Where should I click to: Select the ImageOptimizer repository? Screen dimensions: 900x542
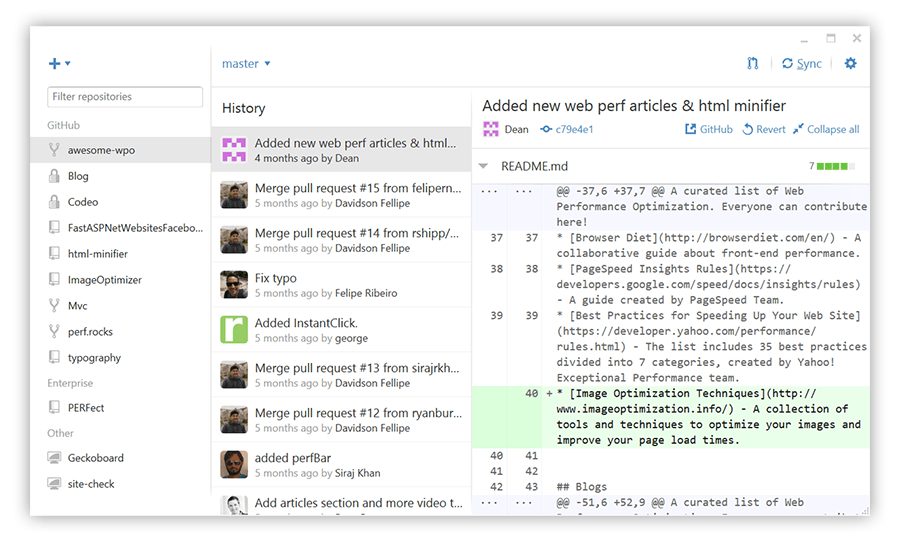[x=121, y=280]
